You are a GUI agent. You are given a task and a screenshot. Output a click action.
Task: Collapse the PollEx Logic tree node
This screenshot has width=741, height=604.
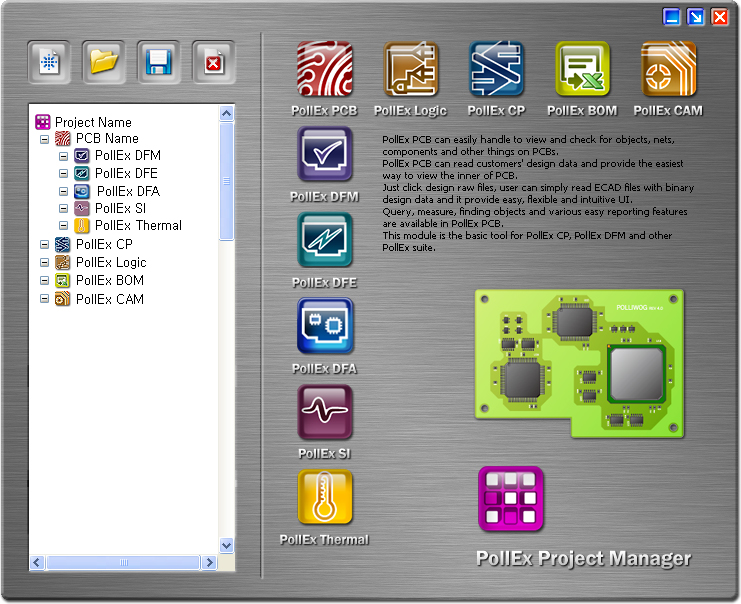44,262
